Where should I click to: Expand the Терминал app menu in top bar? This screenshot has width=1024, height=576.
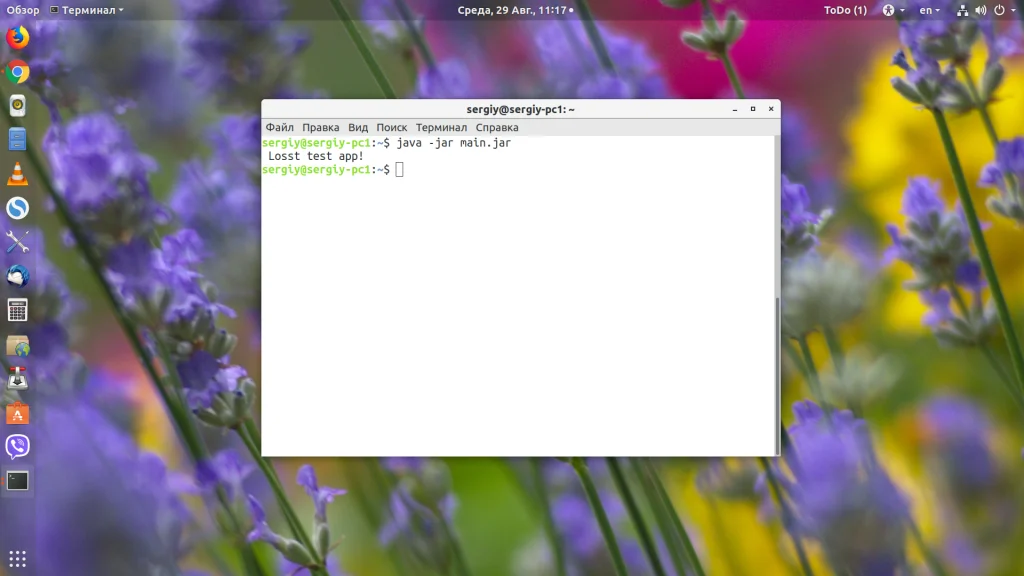coord(87,10)
